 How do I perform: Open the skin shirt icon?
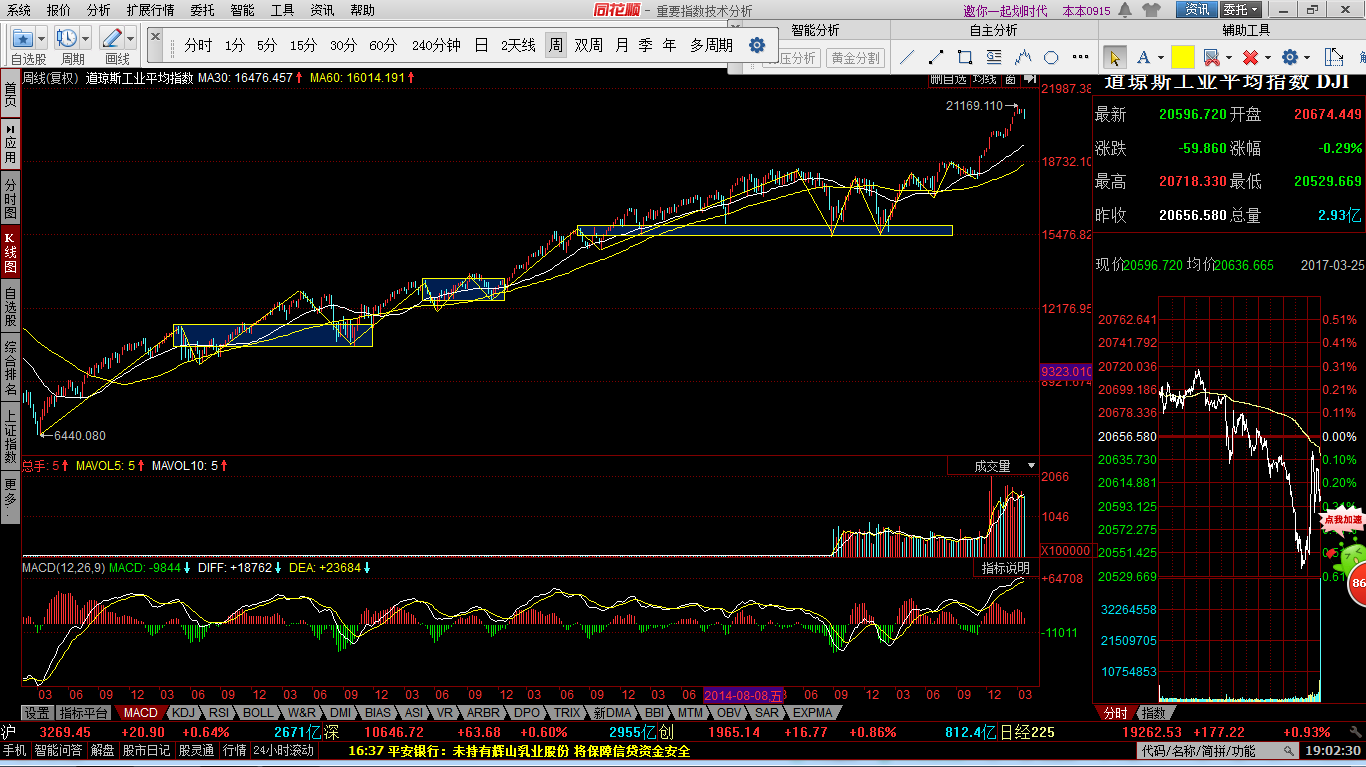(1152, 10)
